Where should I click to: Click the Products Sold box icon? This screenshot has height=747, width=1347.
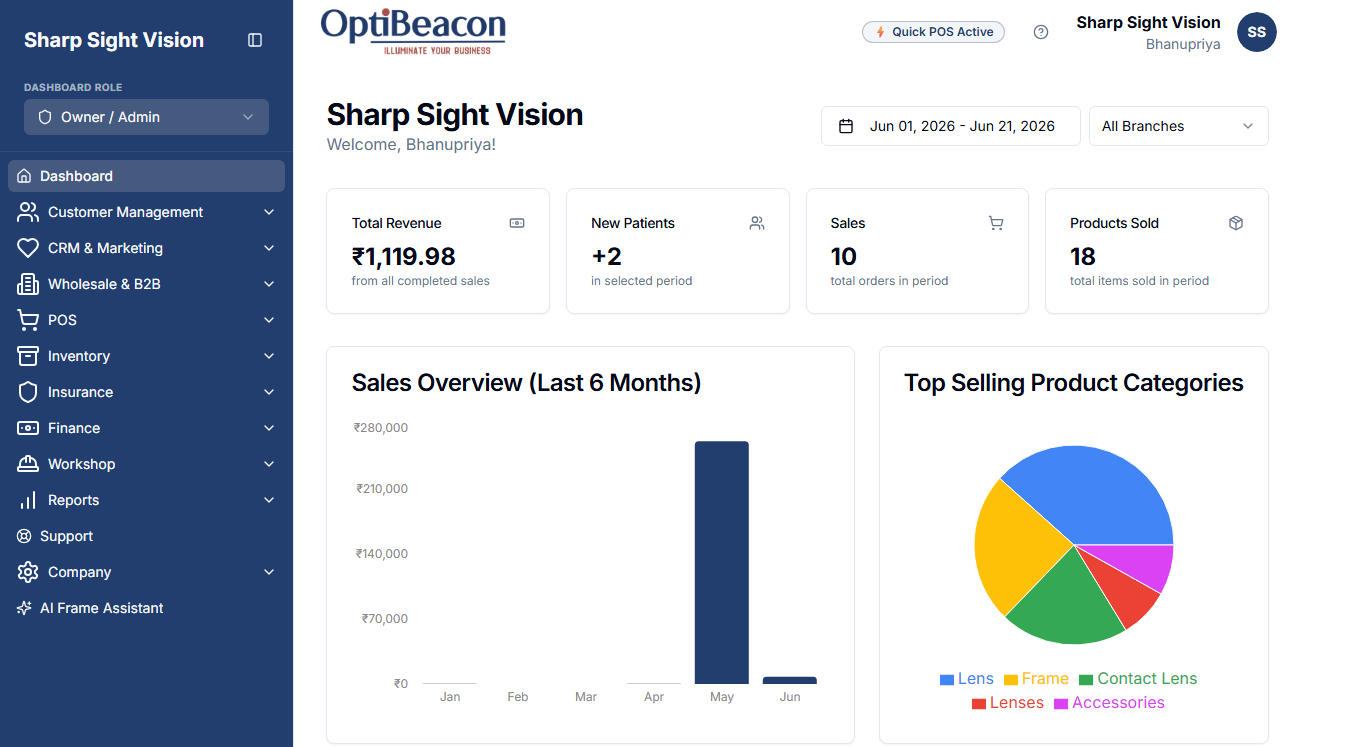(x=1236, y=223)
